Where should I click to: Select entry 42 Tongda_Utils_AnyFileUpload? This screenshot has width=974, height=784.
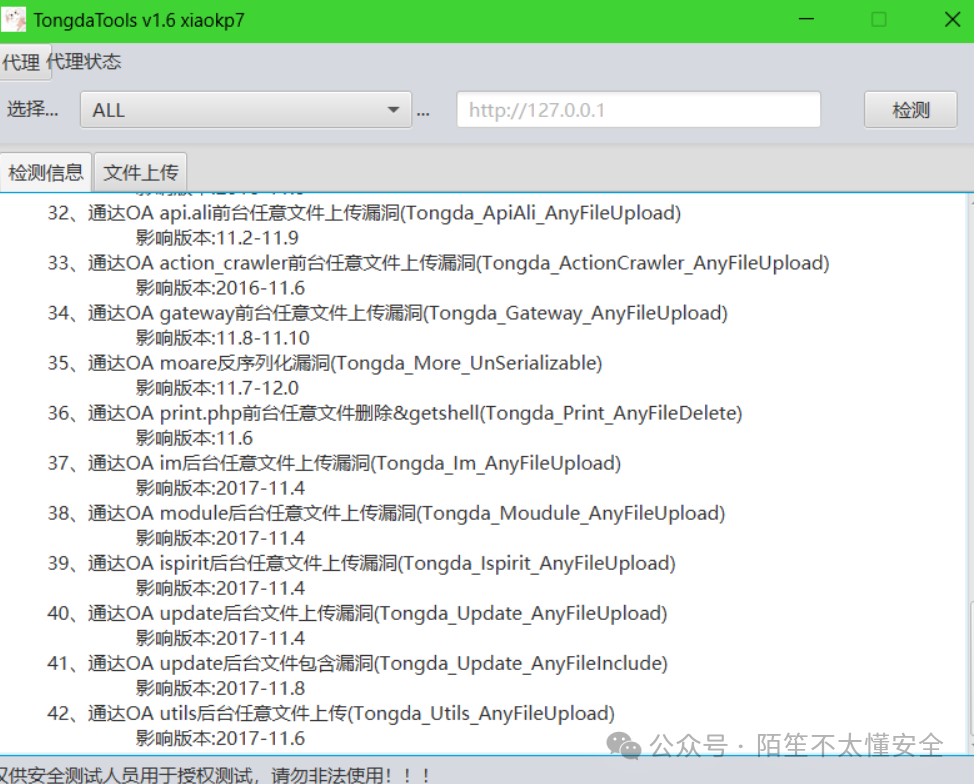pyautogui.click(x=330, y=712)
